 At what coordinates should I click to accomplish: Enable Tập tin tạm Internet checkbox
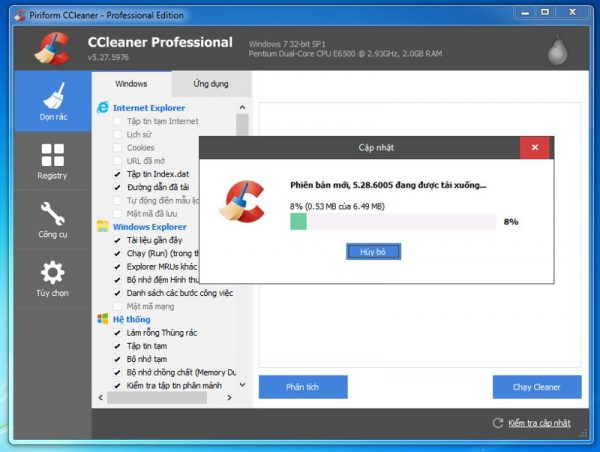[x=117, y=121]
